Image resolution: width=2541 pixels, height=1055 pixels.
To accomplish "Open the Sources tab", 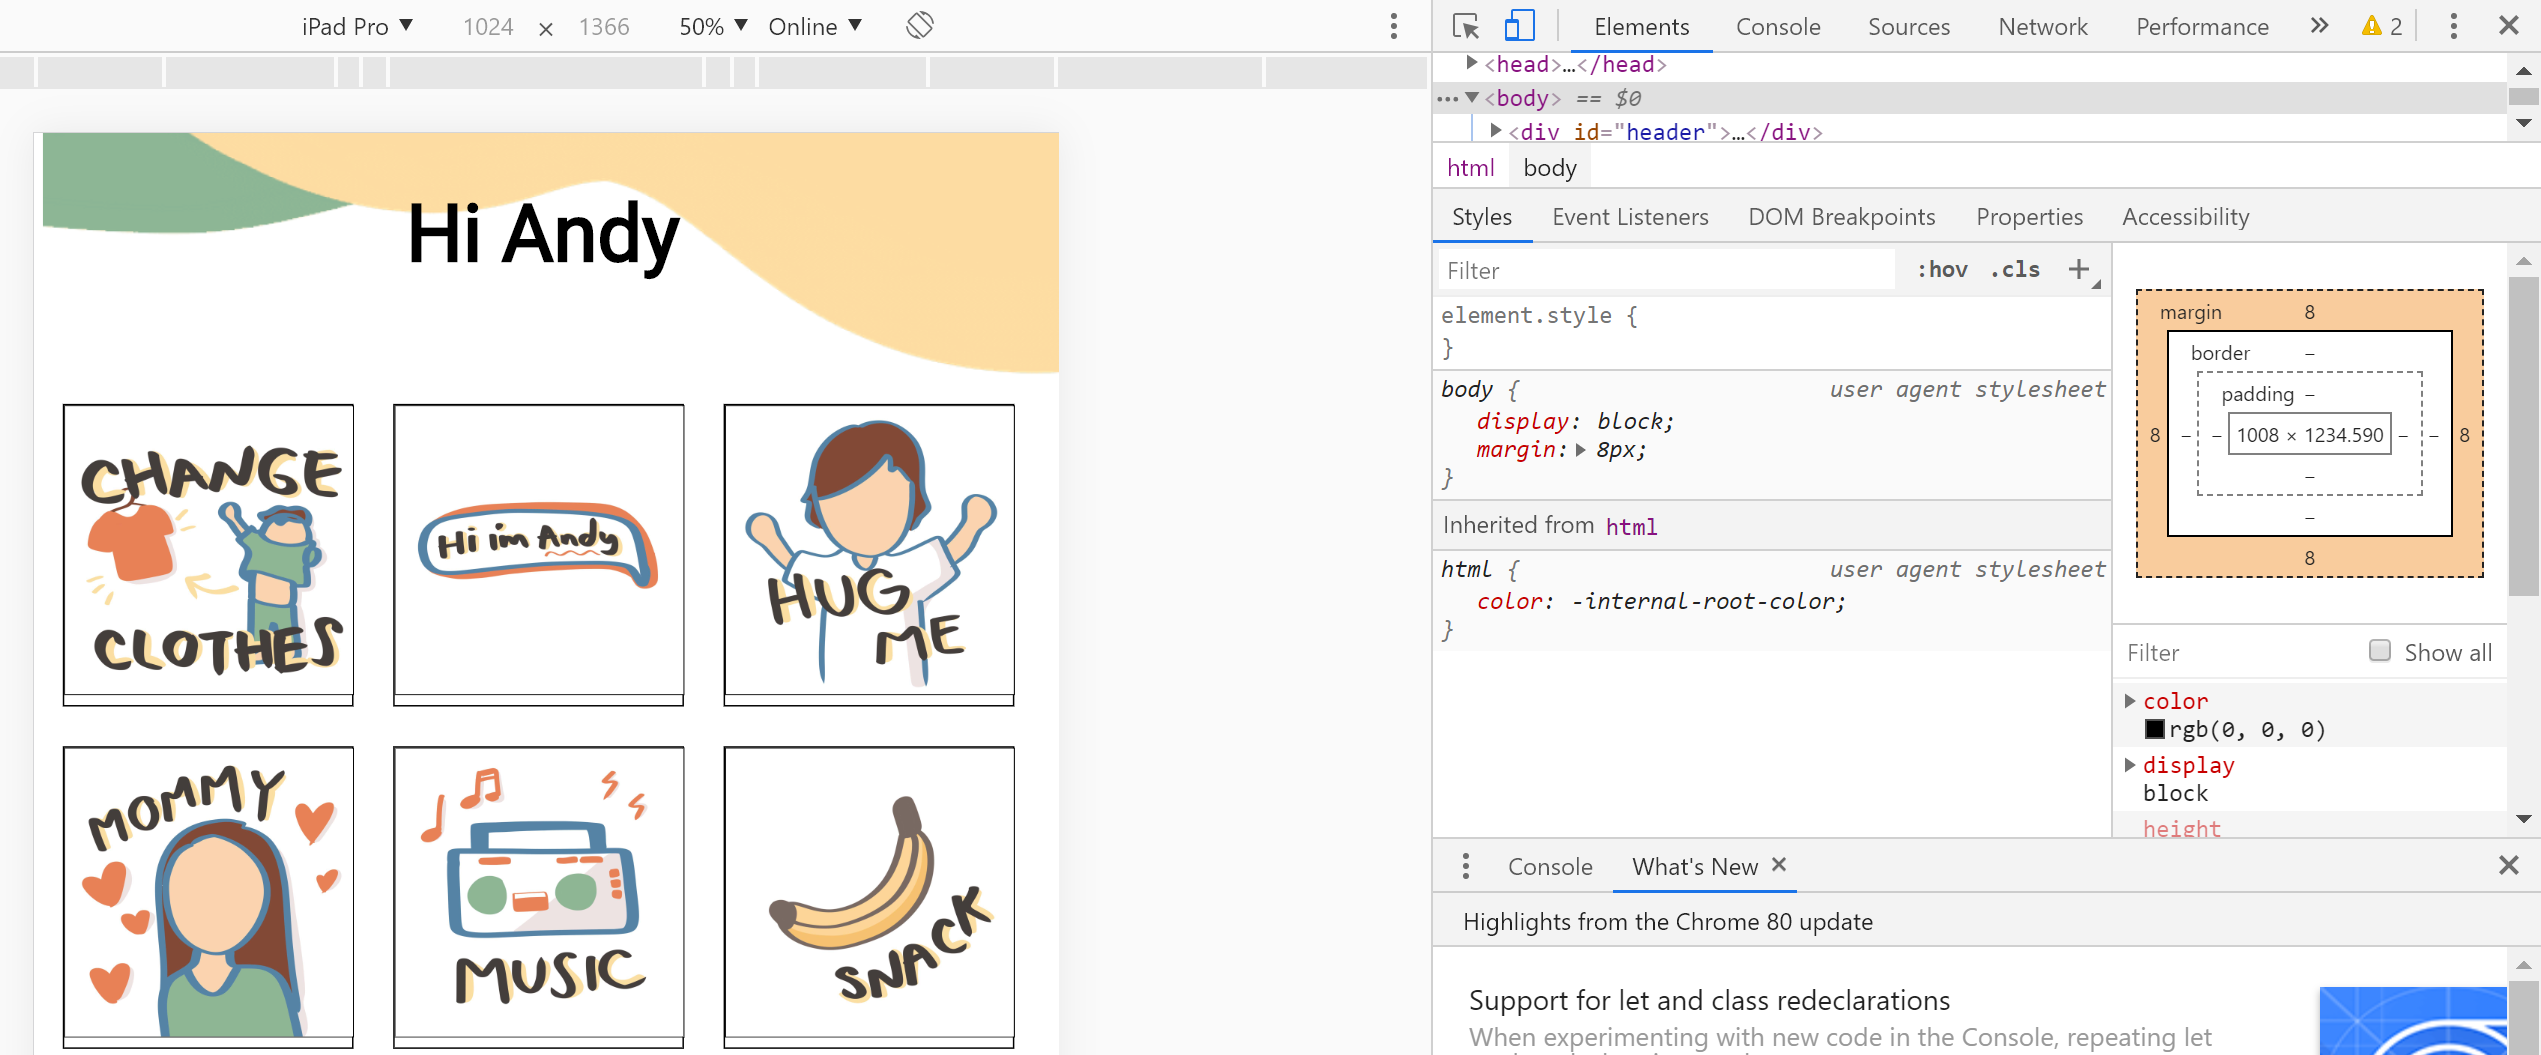I will click(x=1909, y=27).
